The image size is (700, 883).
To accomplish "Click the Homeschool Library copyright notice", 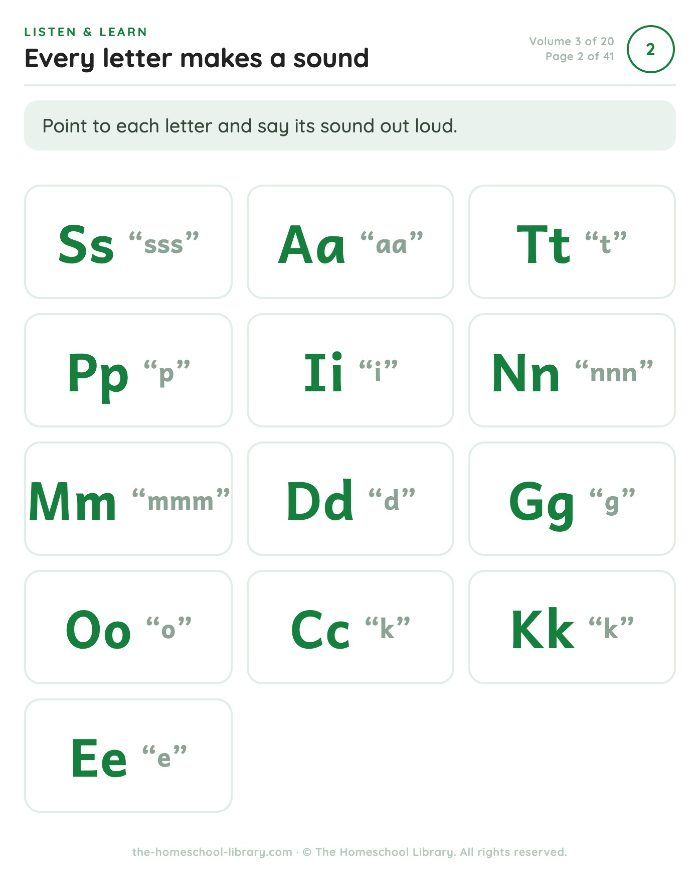I will click(x=435, y=852).
